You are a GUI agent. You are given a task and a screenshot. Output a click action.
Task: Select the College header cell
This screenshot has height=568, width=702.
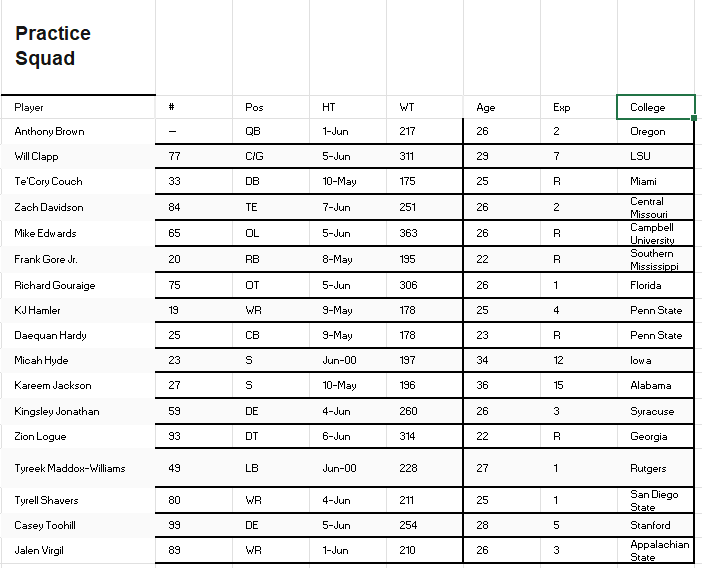pos(655,107)
